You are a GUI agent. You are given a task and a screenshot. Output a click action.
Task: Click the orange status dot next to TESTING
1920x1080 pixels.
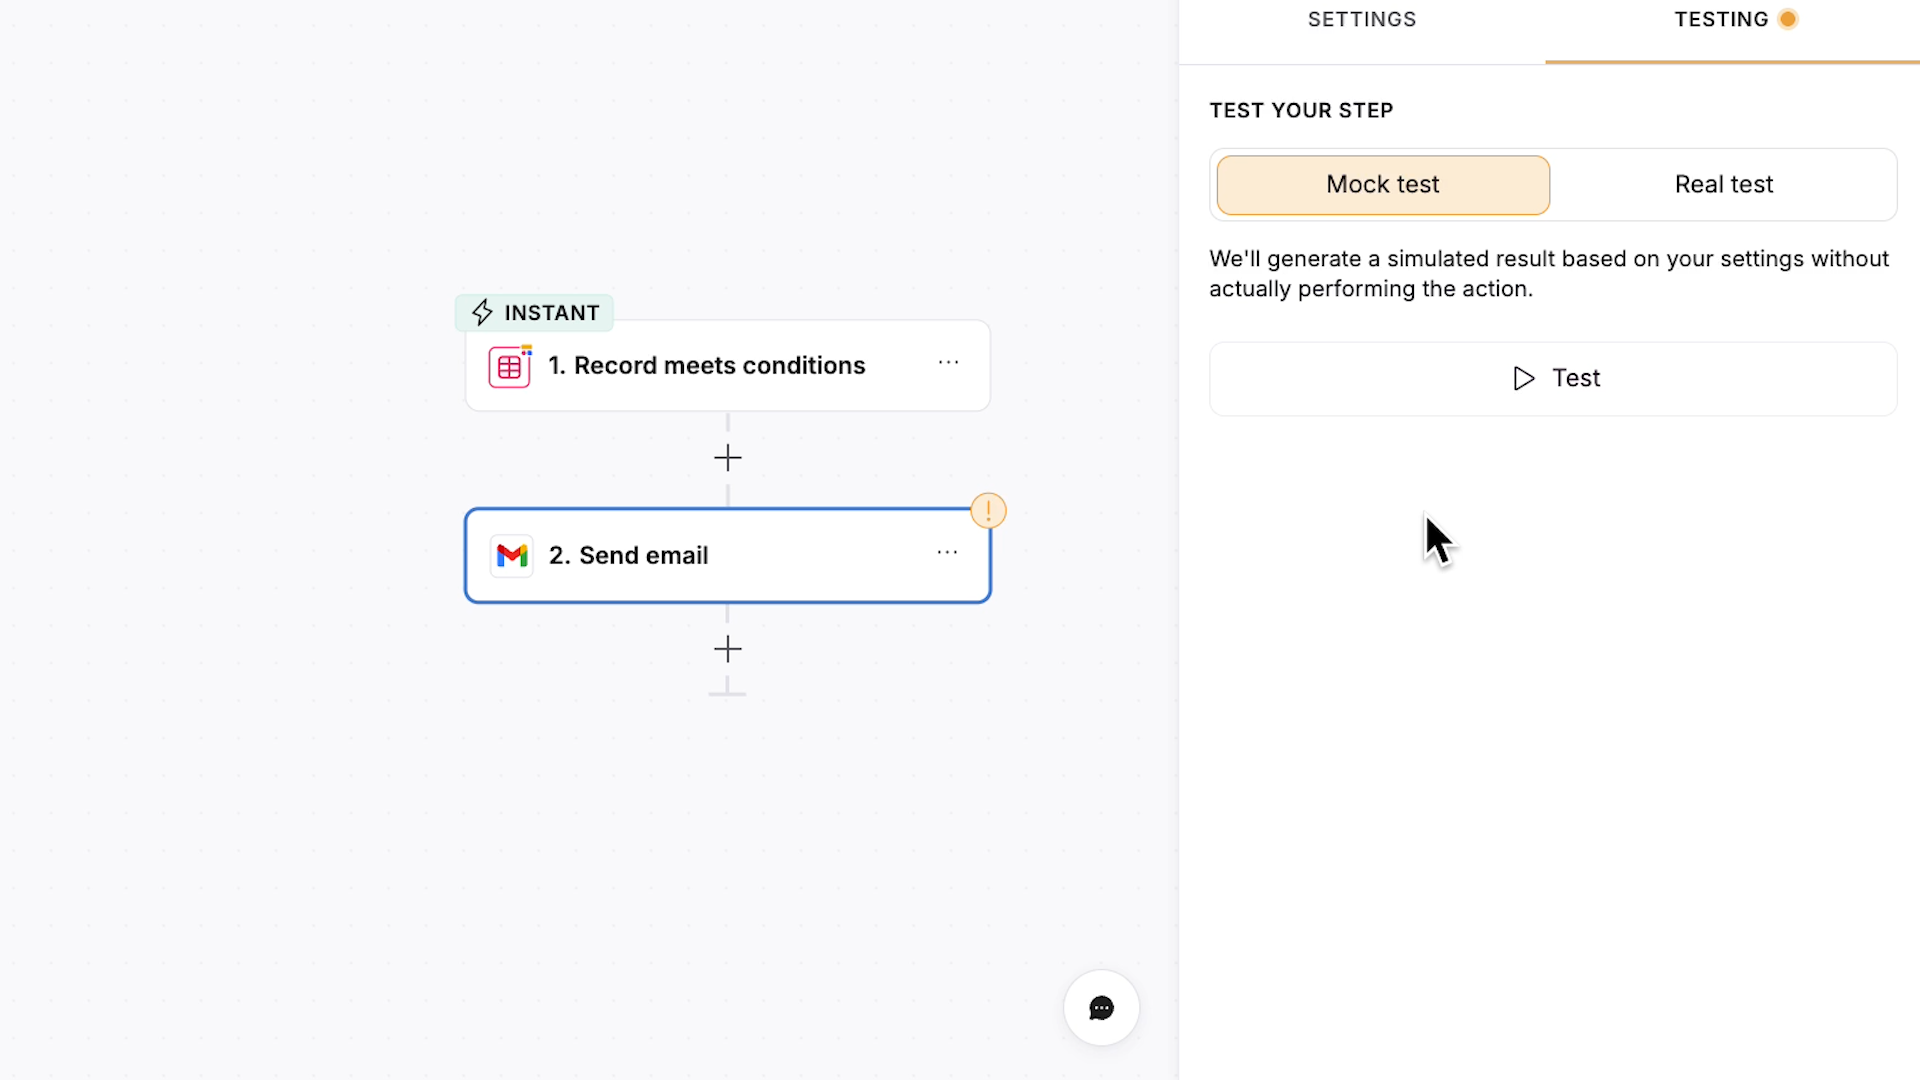pyautogui.click(x=1787, y=18)
